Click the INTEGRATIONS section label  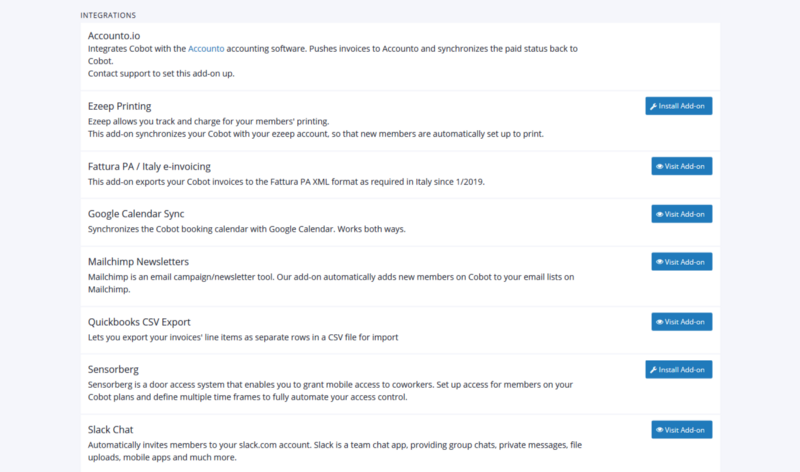(108, 15)
